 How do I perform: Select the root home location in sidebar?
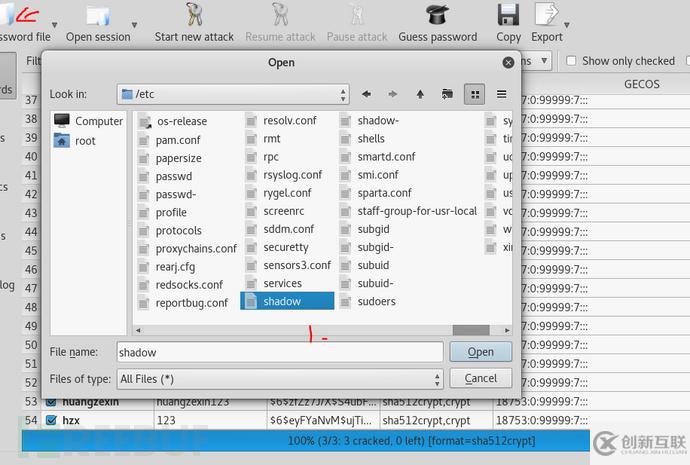click(85, 141)
